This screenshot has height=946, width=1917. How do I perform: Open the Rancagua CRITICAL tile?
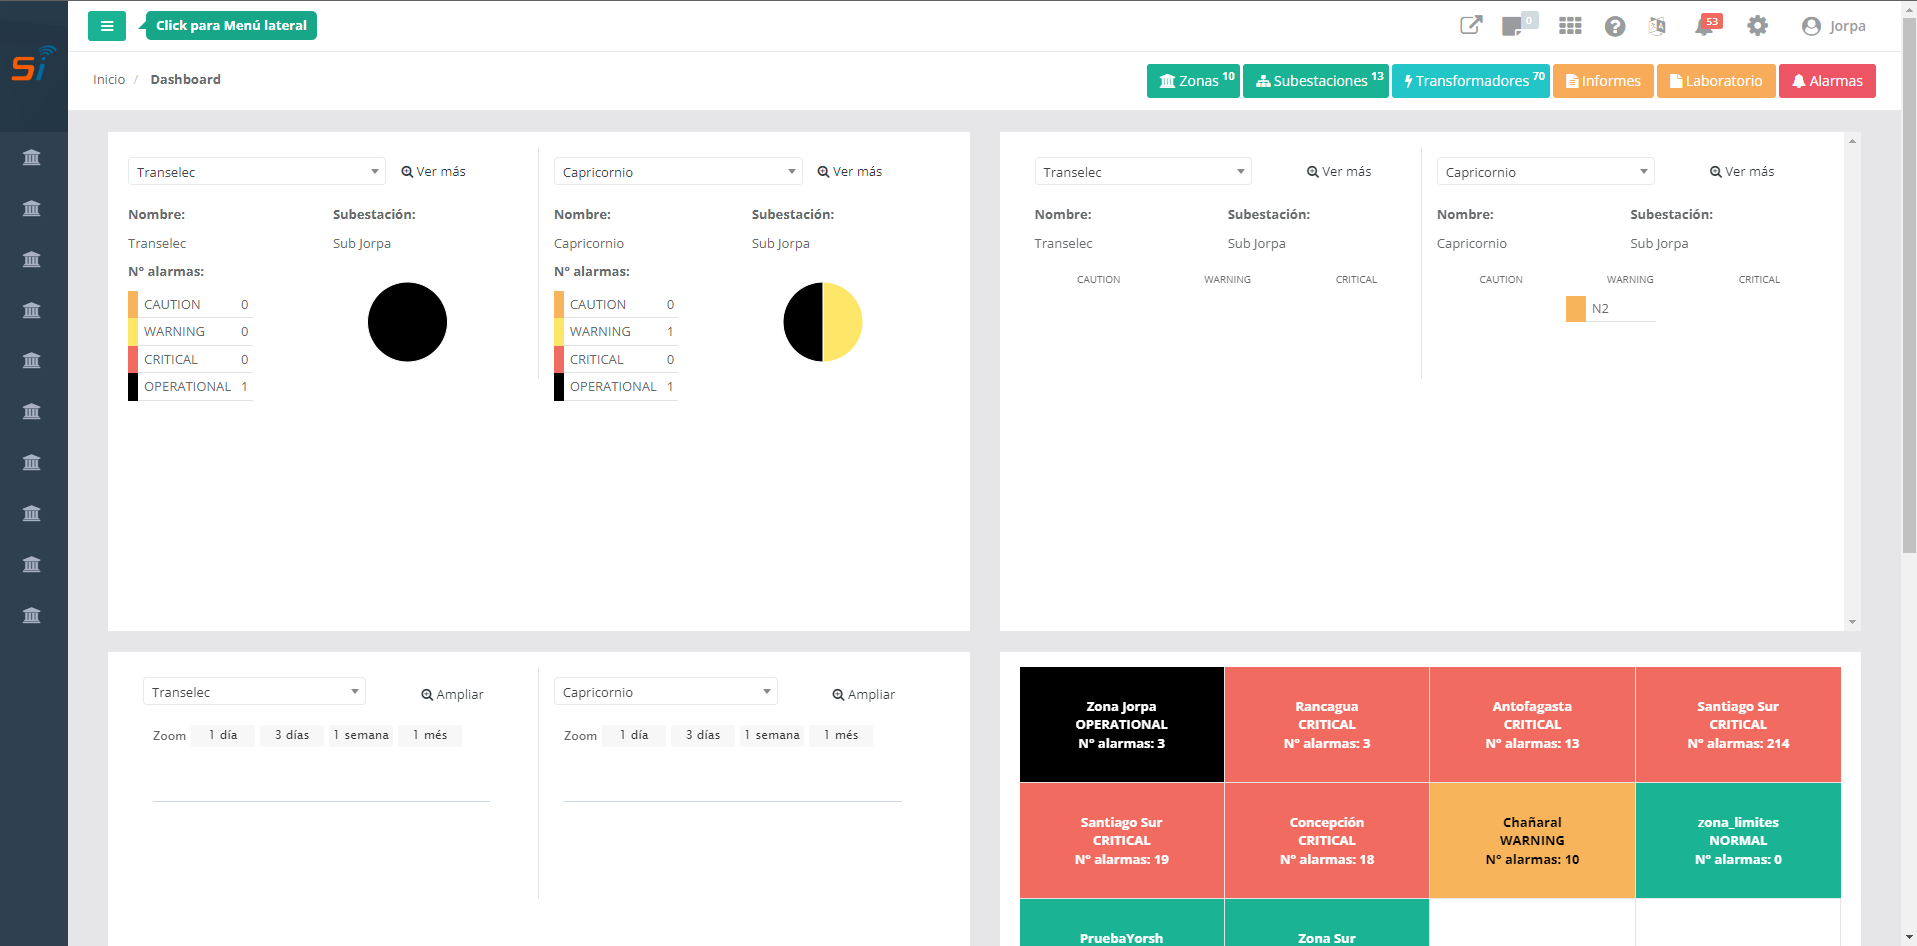coord(1327,725)
